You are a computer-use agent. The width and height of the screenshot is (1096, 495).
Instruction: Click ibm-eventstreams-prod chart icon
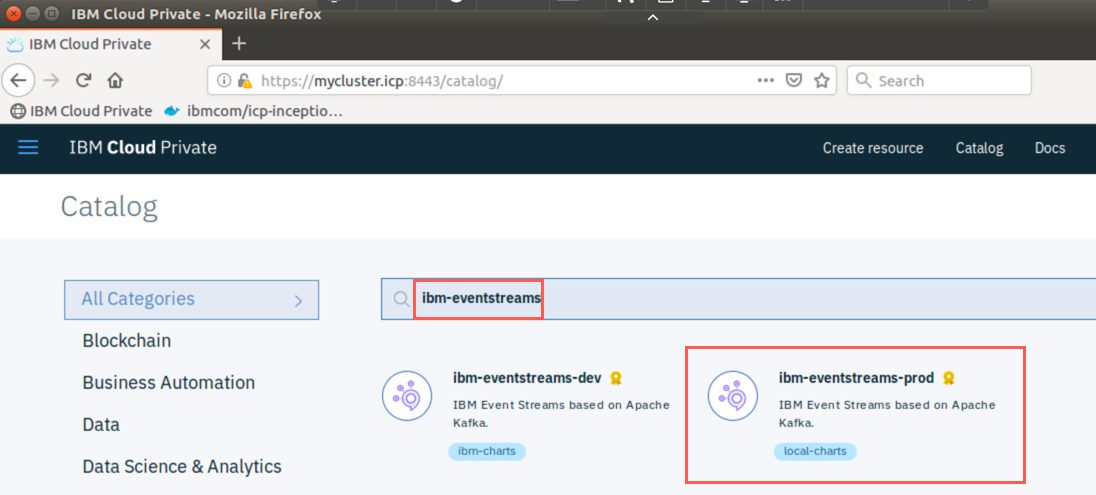coord(733,396)
